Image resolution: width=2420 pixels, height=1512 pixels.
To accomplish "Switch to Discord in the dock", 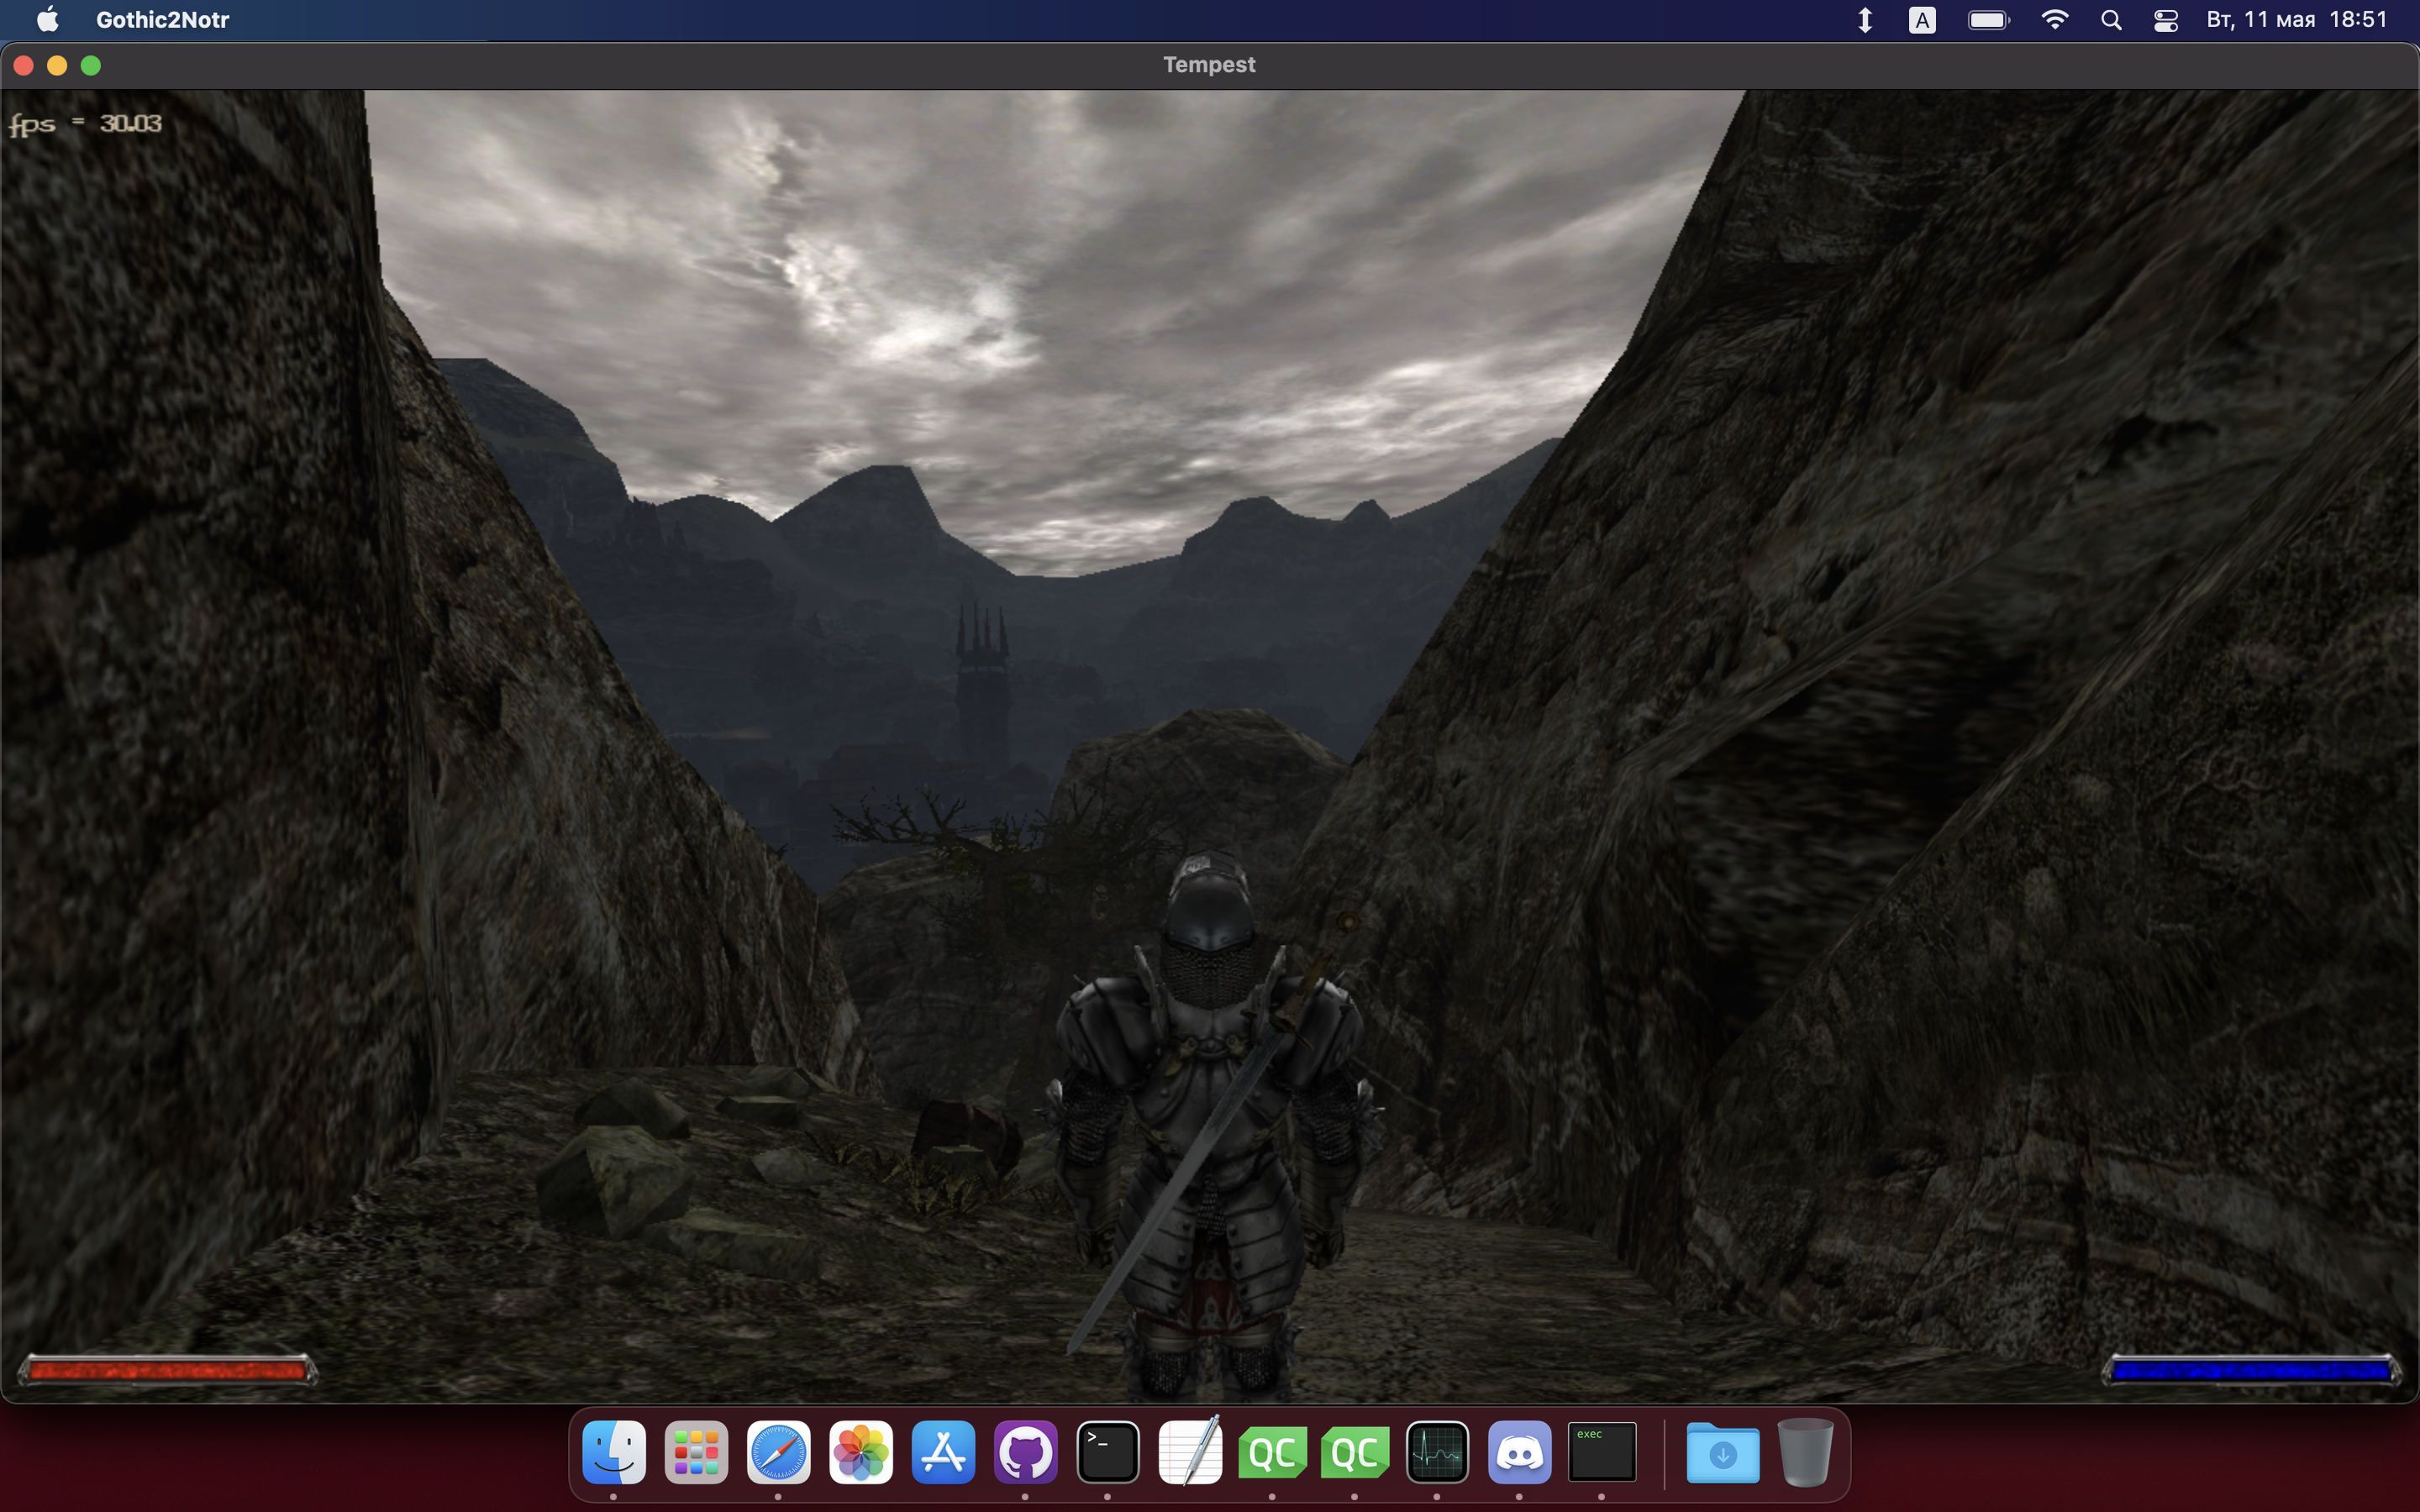I will click(1519, 1452).
